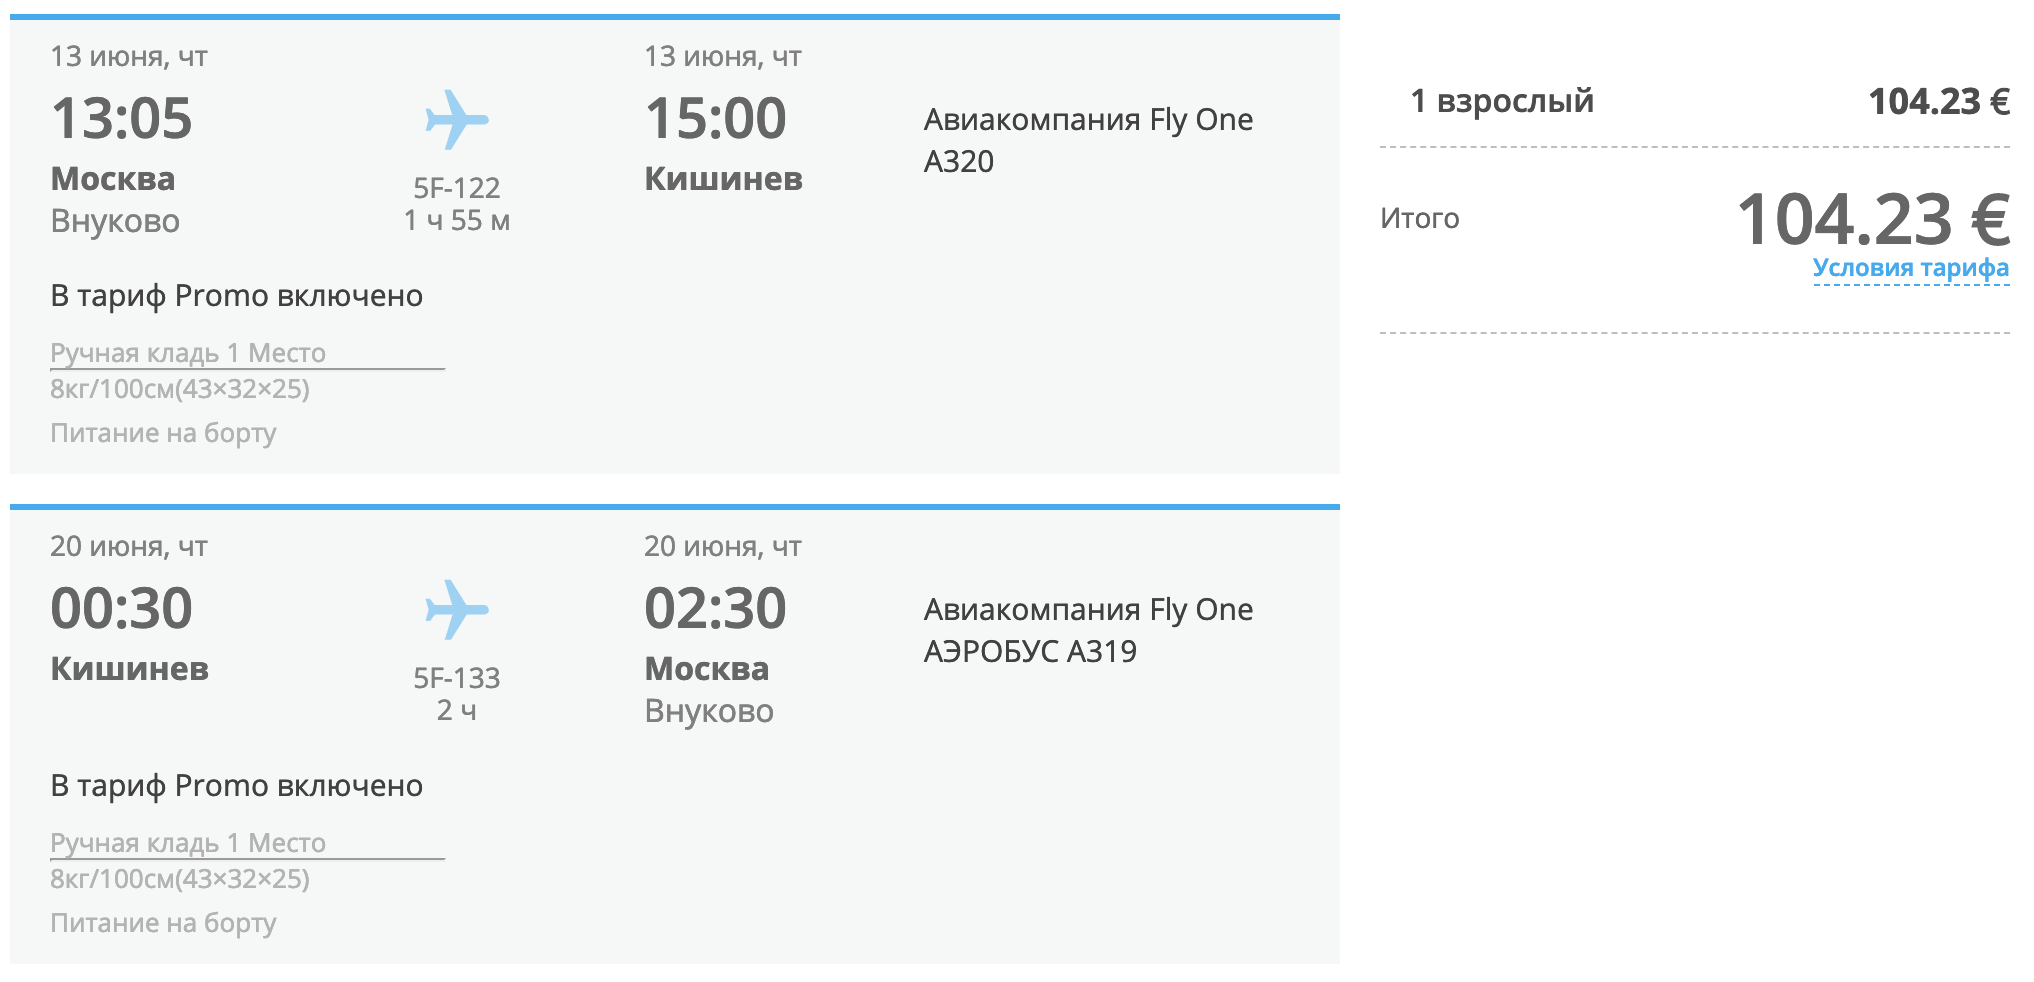Viewport: 2034px width, 982px height.
Task: Click the АЭРОБУС A319 aircraft label
Action: click(x=1030, y=651)
